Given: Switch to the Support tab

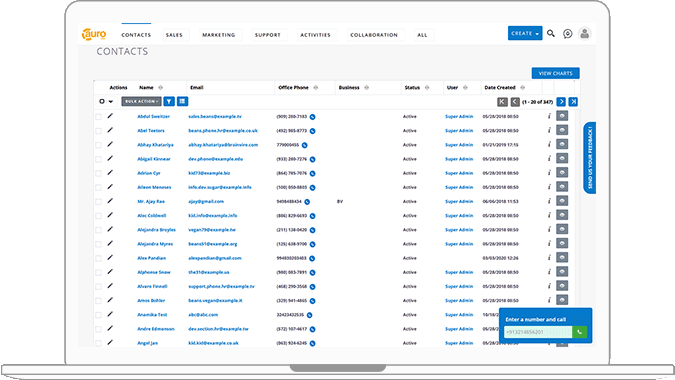Looking at the screenshot, I should point(267,35).
